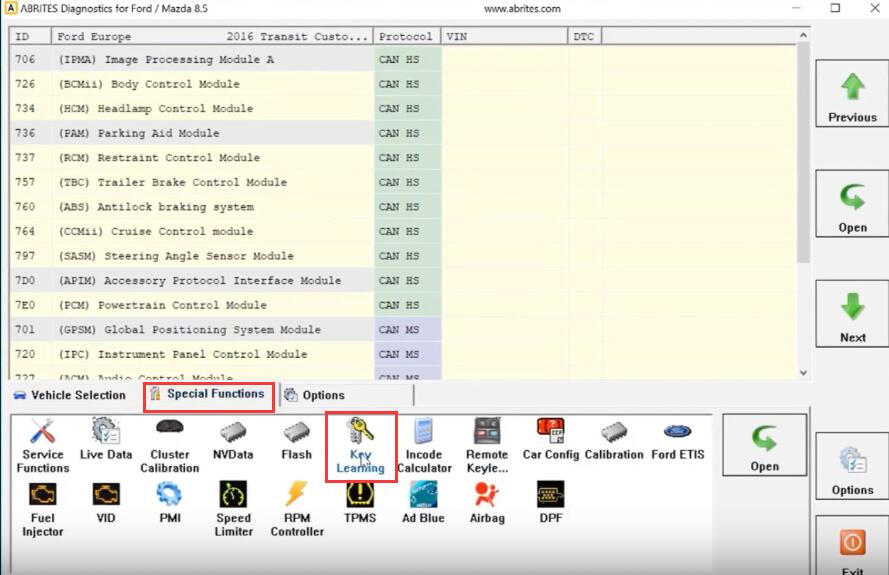Maximize the ABRITES Diagnostics window
Image resolution: width=889 pixels, height=575 pixels.
point(835,8)
